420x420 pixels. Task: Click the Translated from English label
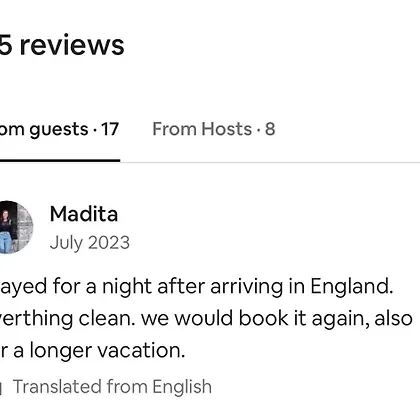click(112, 387)
